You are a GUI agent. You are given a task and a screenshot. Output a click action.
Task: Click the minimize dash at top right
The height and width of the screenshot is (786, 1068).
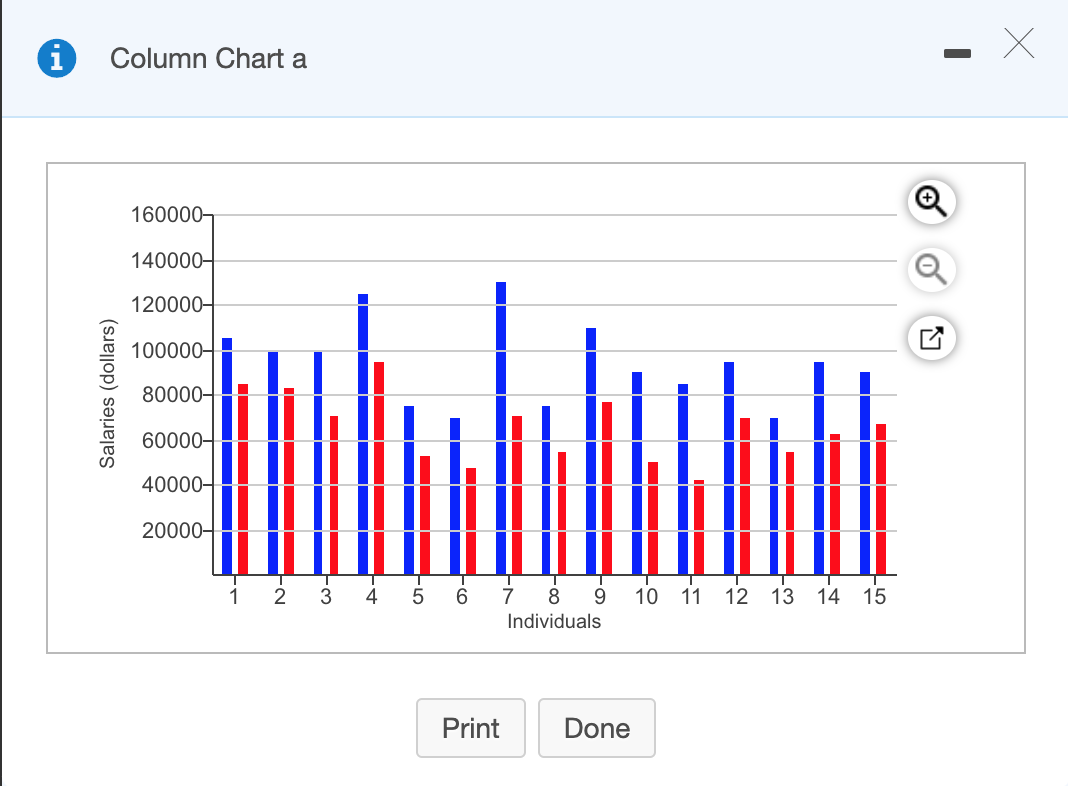[x=957, y=54]
